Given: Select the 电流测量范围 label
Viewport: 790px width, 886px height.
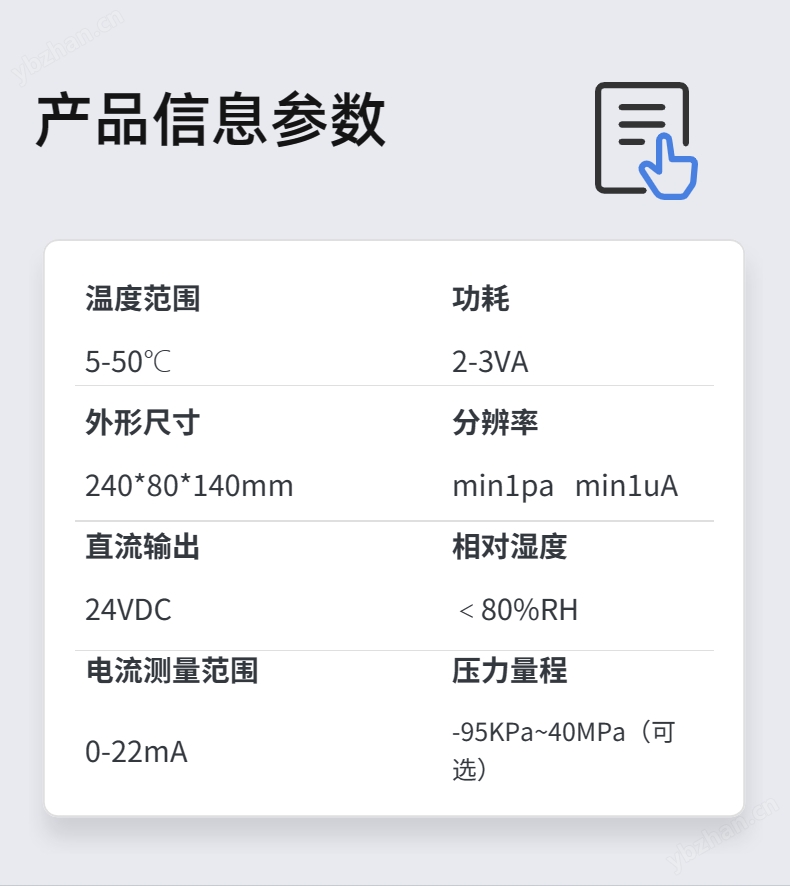Looking at the screenshot, I should pos(172,670).
